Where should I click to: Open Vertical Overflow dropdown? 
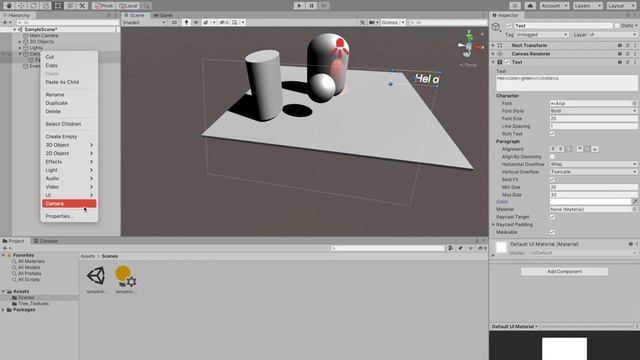coord(593,172)
